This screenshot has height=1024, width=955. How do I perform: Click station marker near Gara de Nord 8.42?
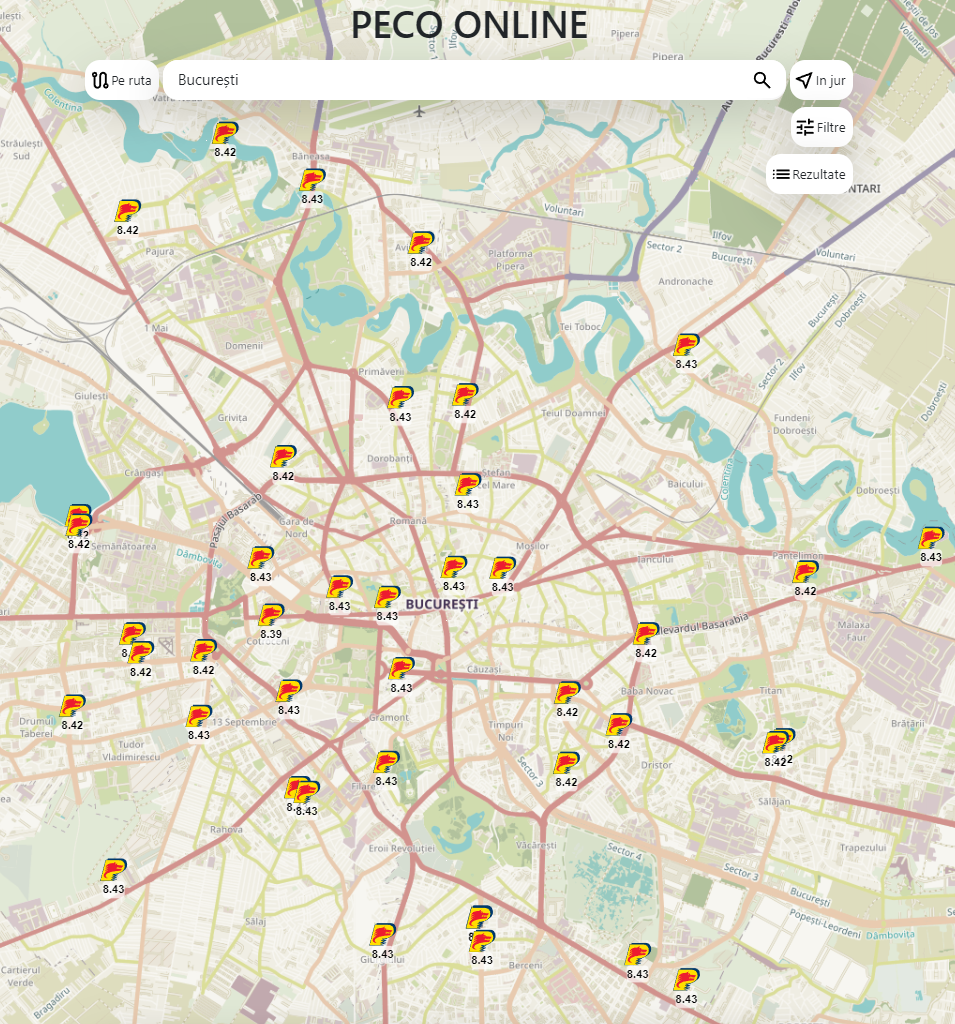coord(283,458)
